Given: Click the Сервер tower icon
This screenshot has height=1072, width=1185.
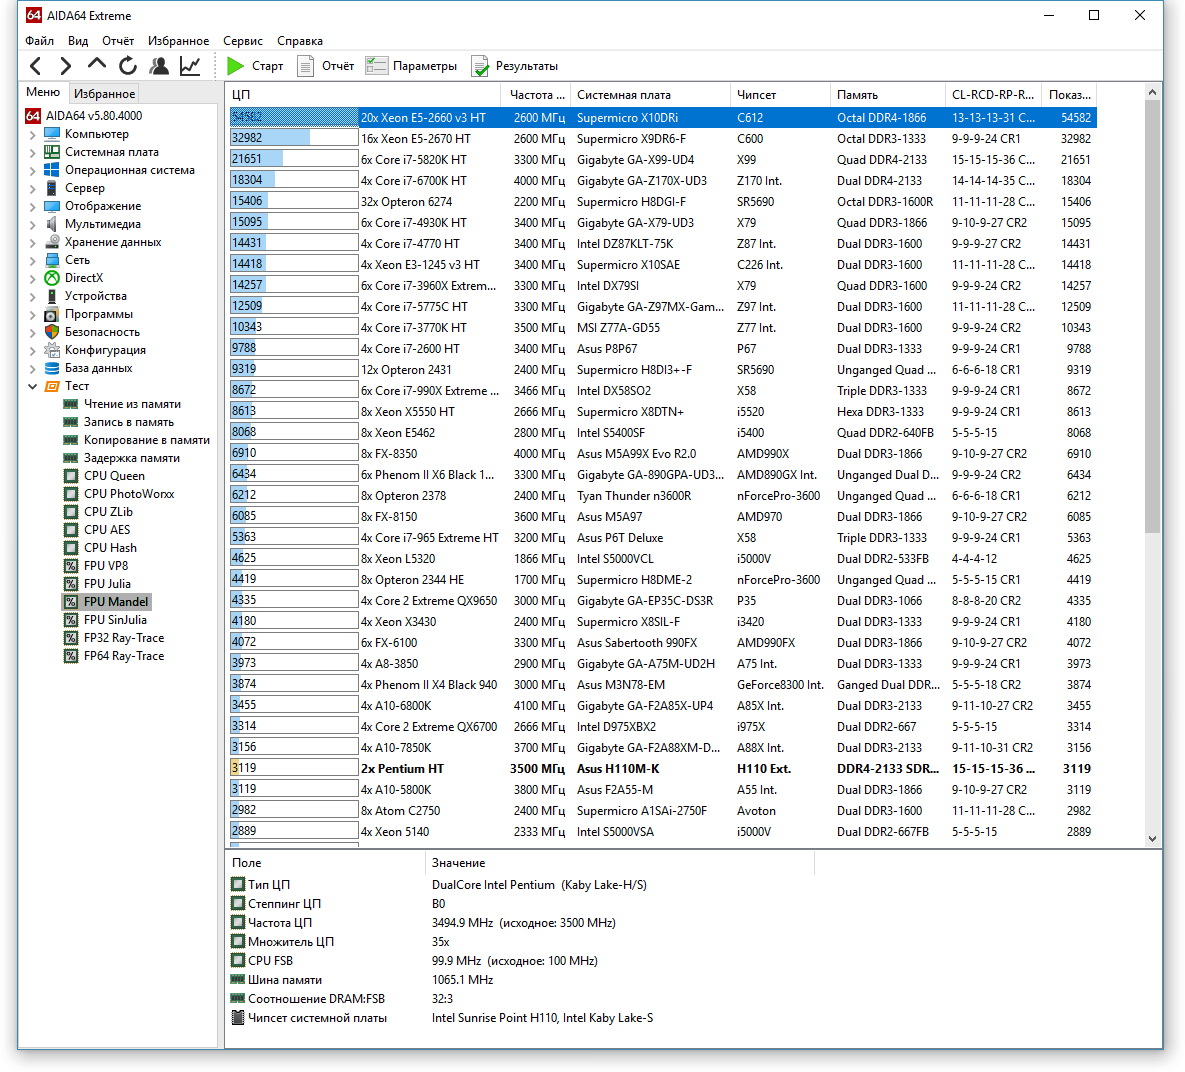Looking at the screenshot, I should click(x=52, y=188).
